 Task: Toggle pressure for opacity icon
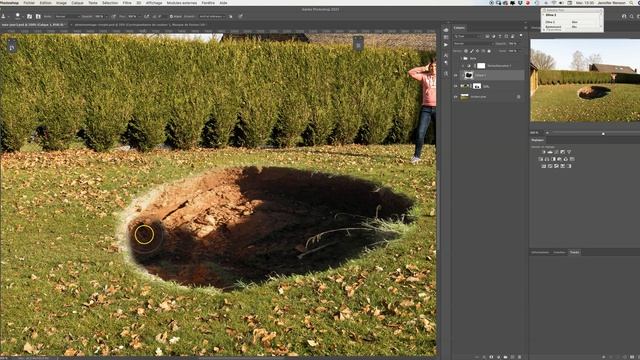point(113,16)
